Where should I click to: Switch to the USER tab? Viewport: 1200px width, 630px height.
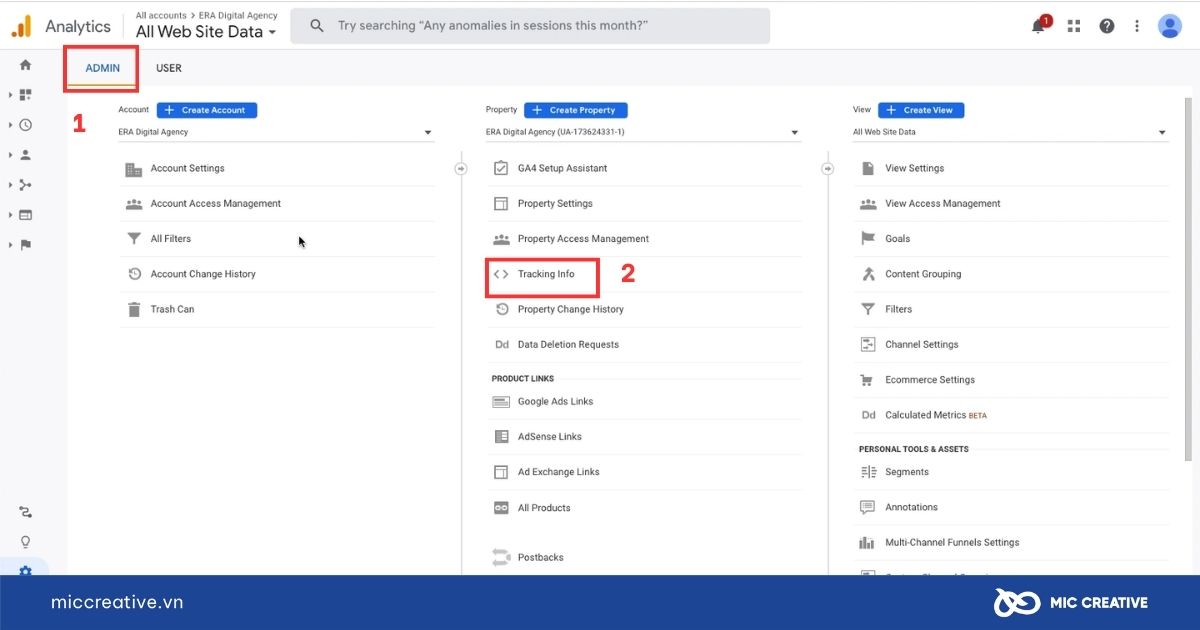click(169, 68)
